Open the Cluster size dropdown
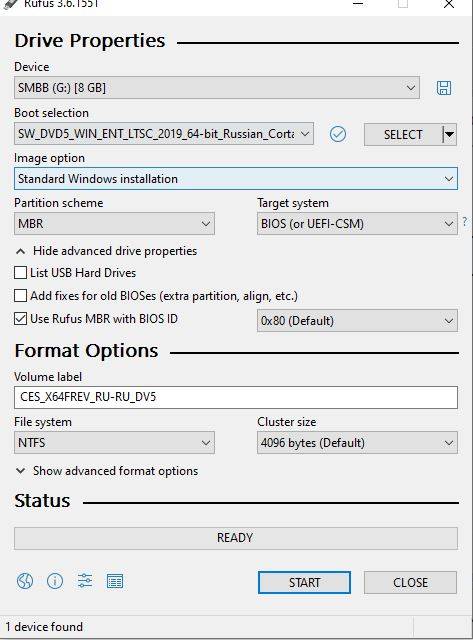This screenshot has width=473, height=640. point(357,442)
